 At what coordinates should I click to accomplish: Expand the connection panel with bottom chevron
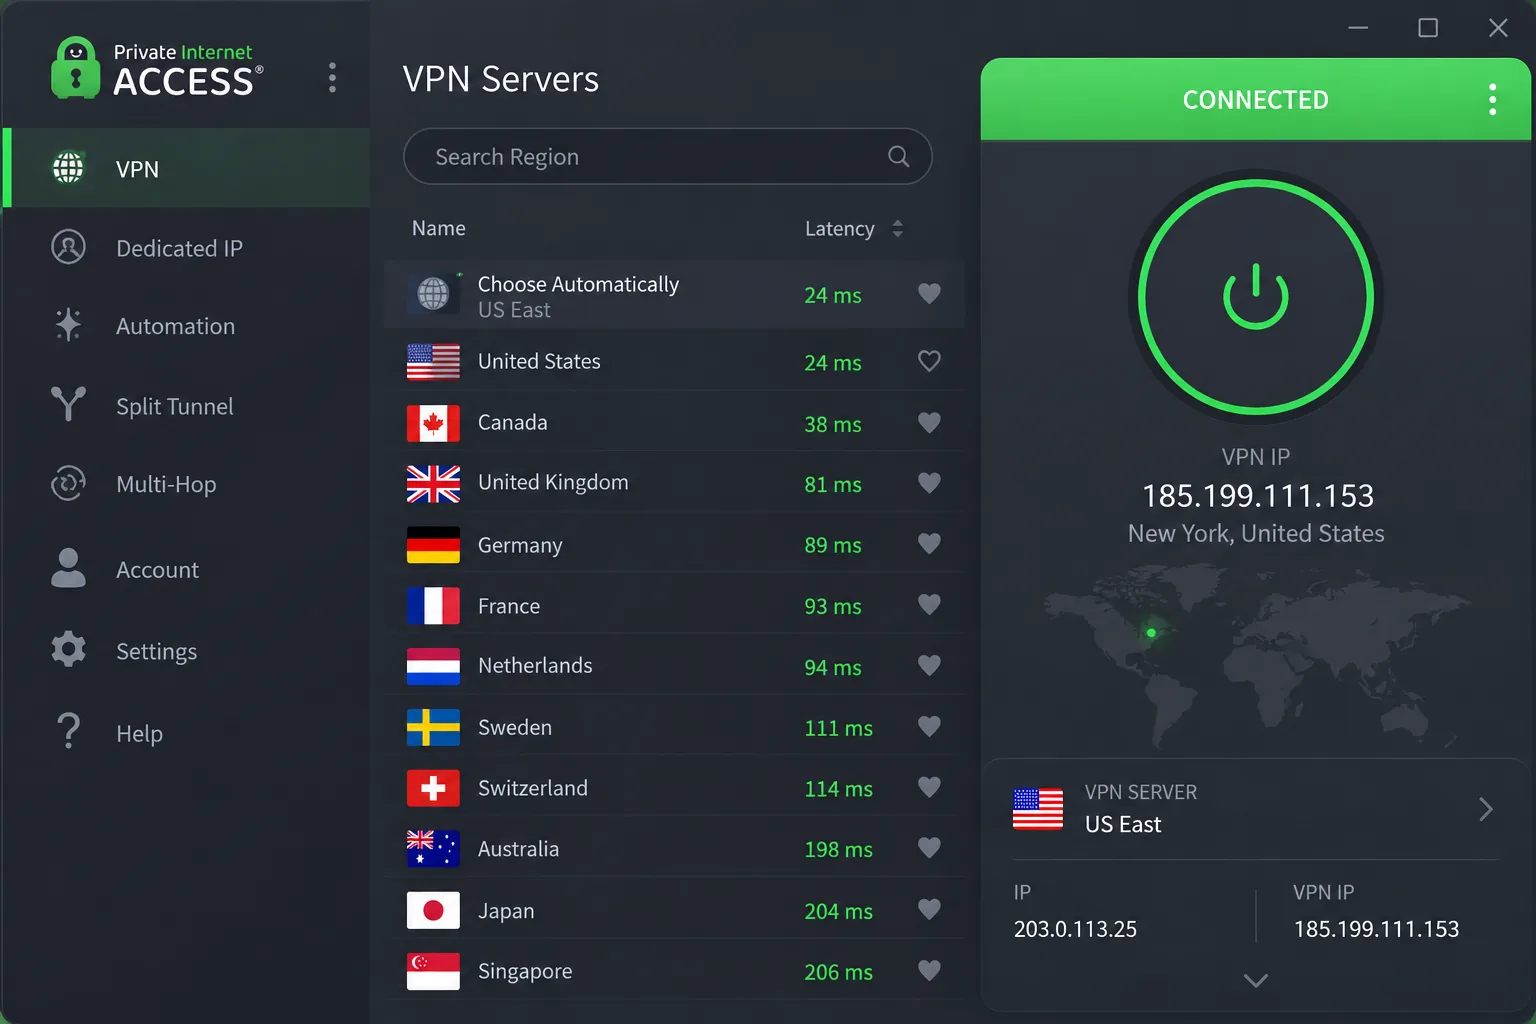tap(1256, 980)
